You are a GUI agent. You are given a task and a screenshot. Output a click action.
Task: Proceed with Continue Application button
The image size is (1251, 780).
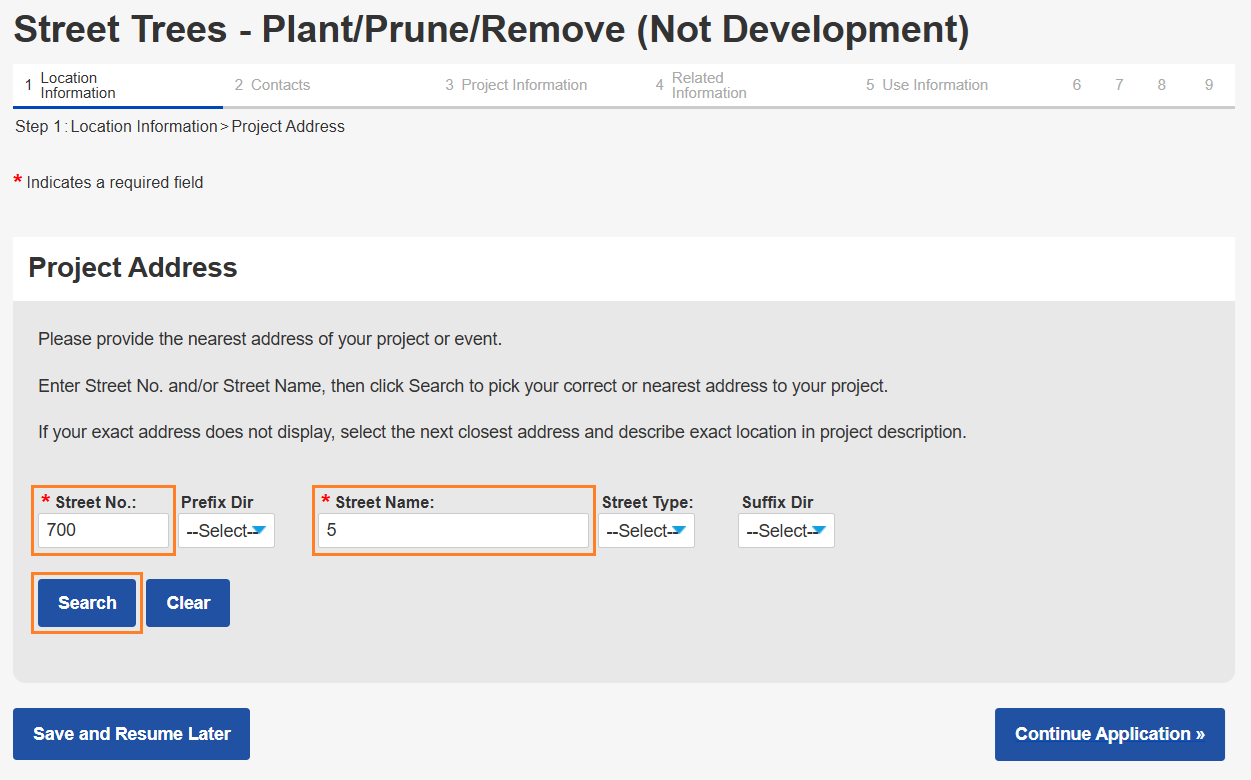click(1109, 734)
